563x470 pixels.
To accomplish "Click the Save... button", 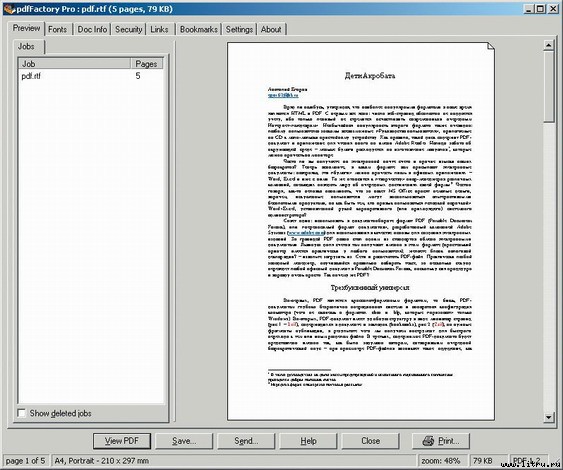I will [184, 441].
